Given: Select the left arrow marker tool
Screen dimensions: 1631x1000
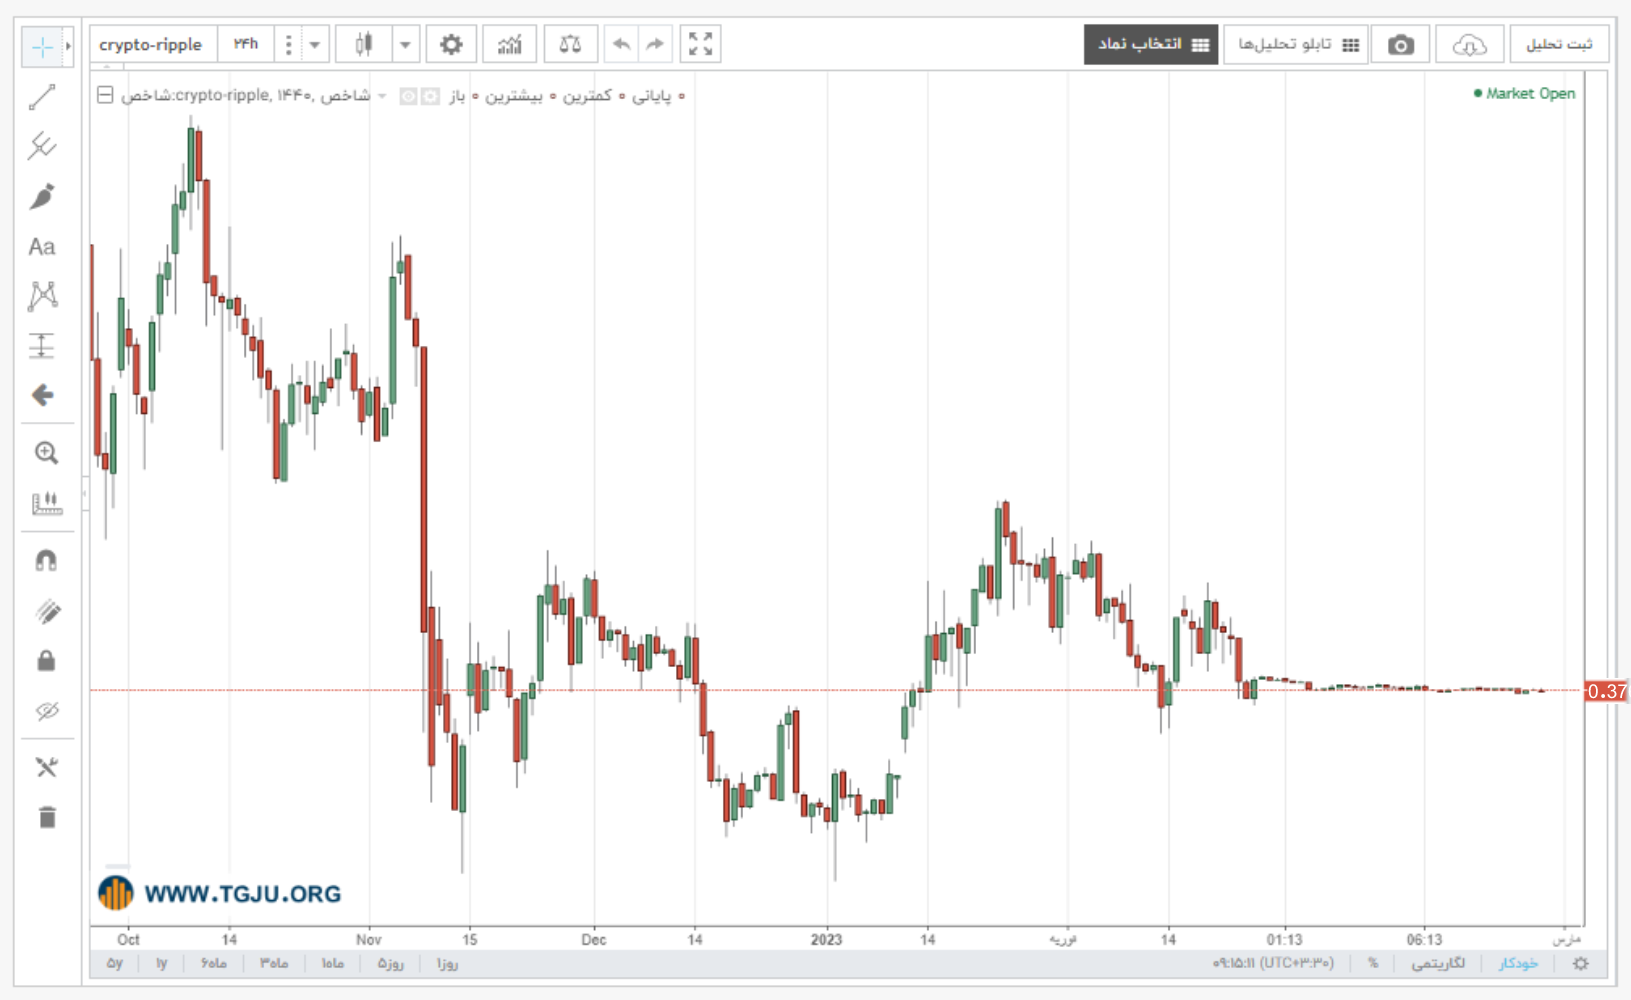Looking at the screenshot, I should click(x=42, y=395).
